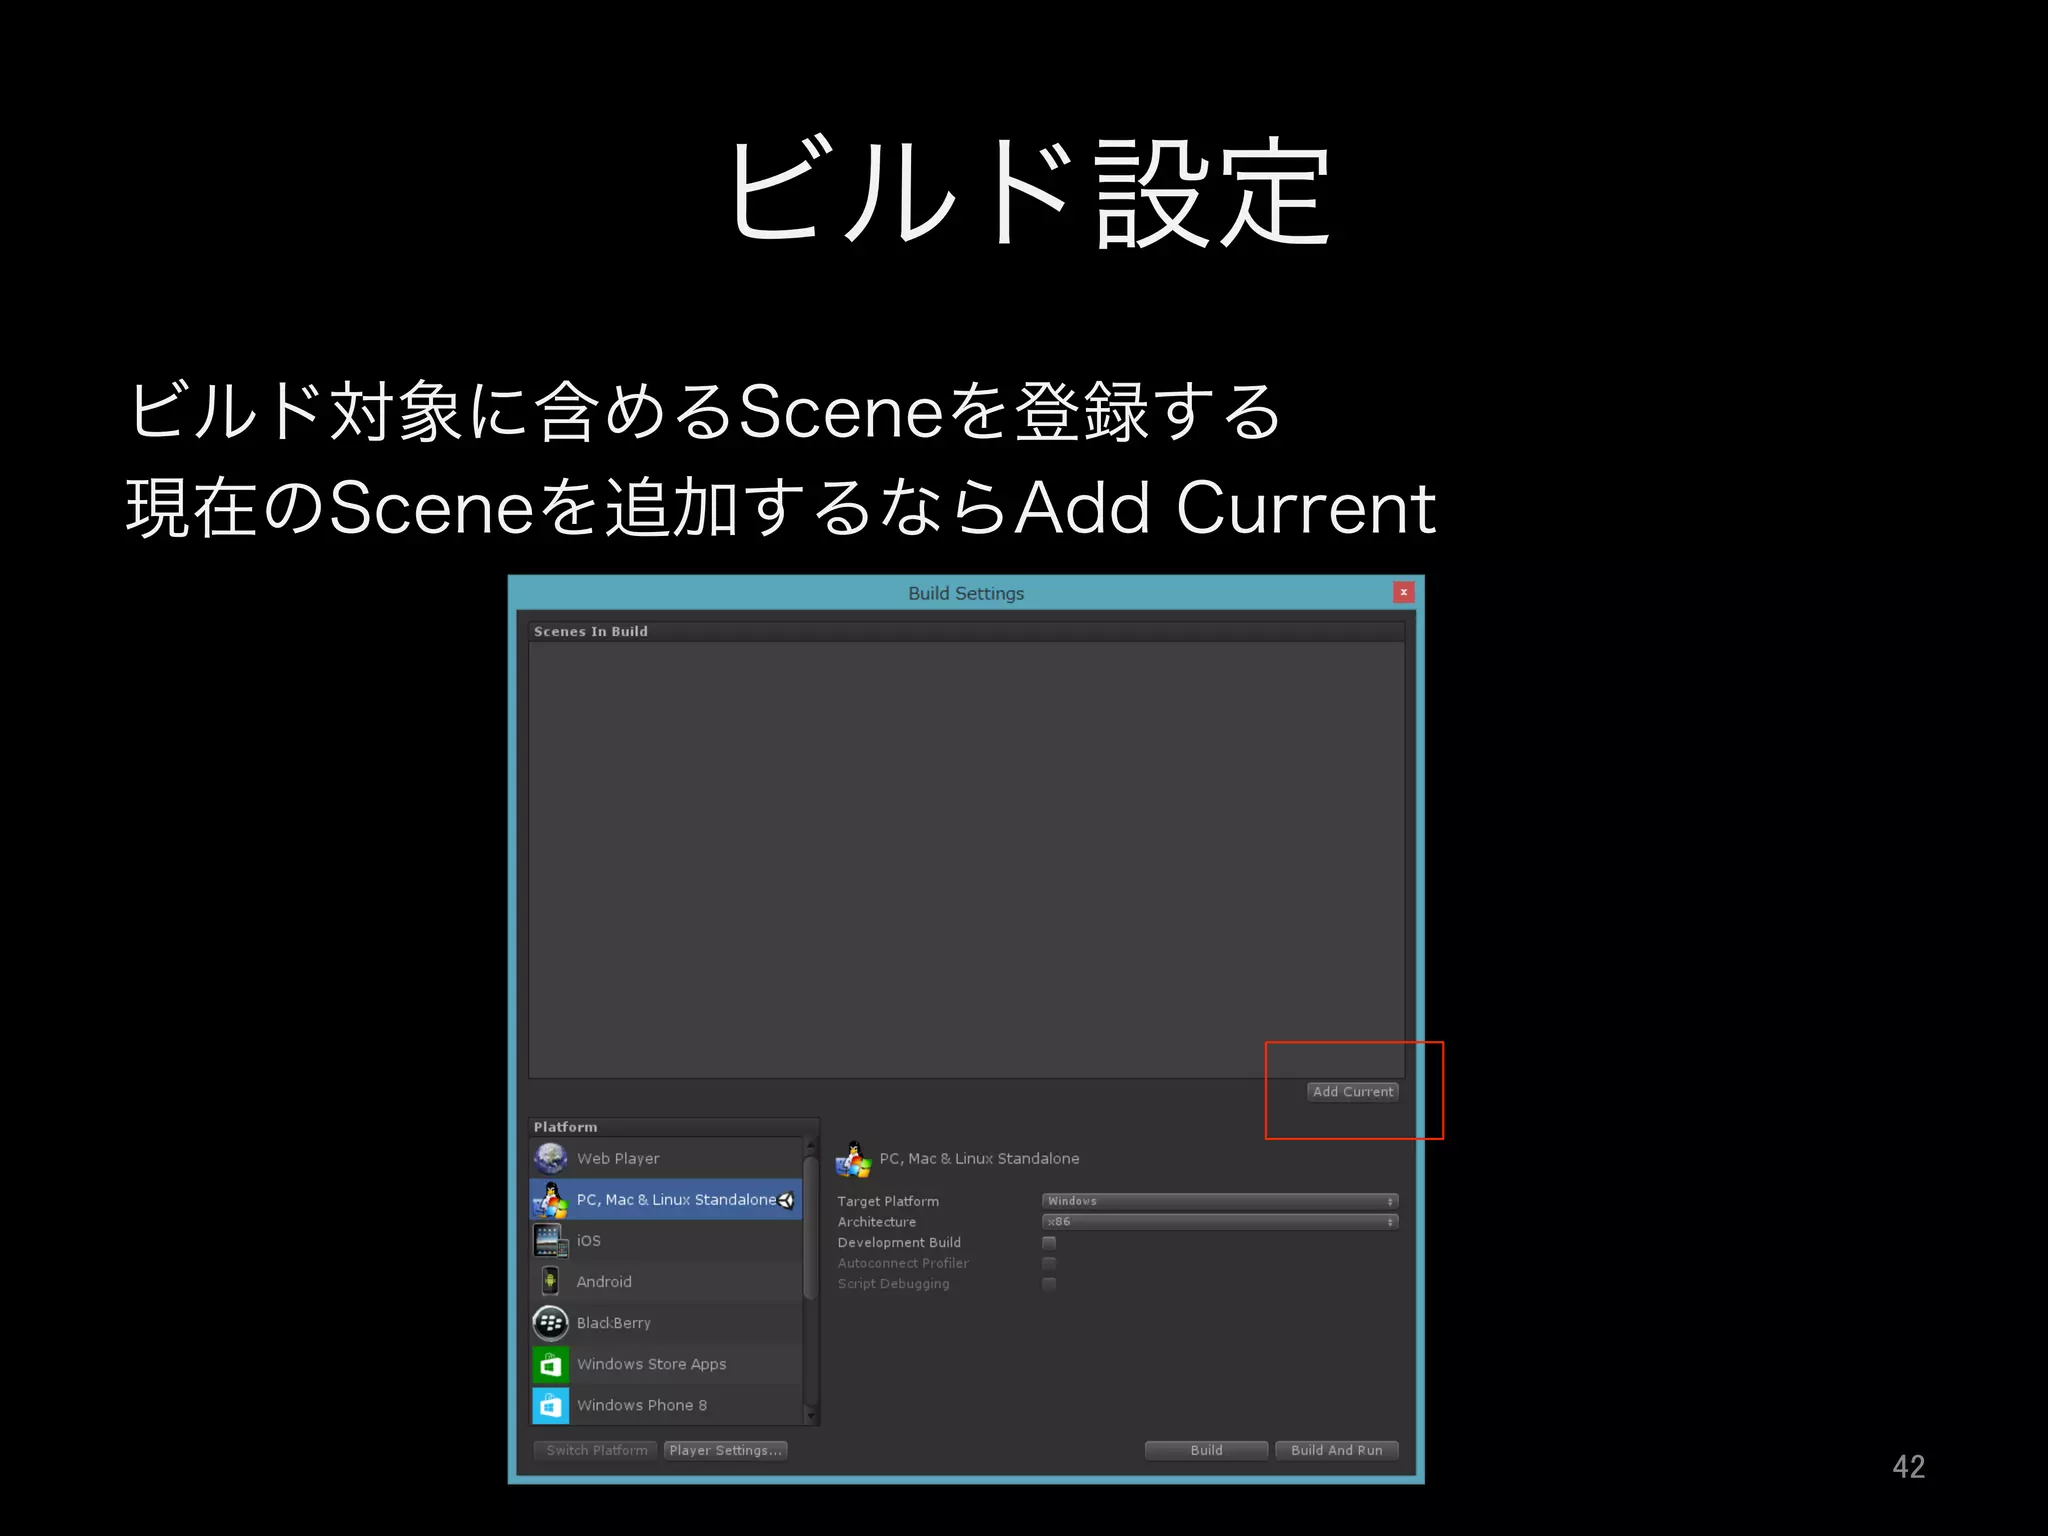The height and width of the screenshot is (1536, 2048).
Task: Click the green Windows Store Apps icon
Action: click(x=550, y=1364)
